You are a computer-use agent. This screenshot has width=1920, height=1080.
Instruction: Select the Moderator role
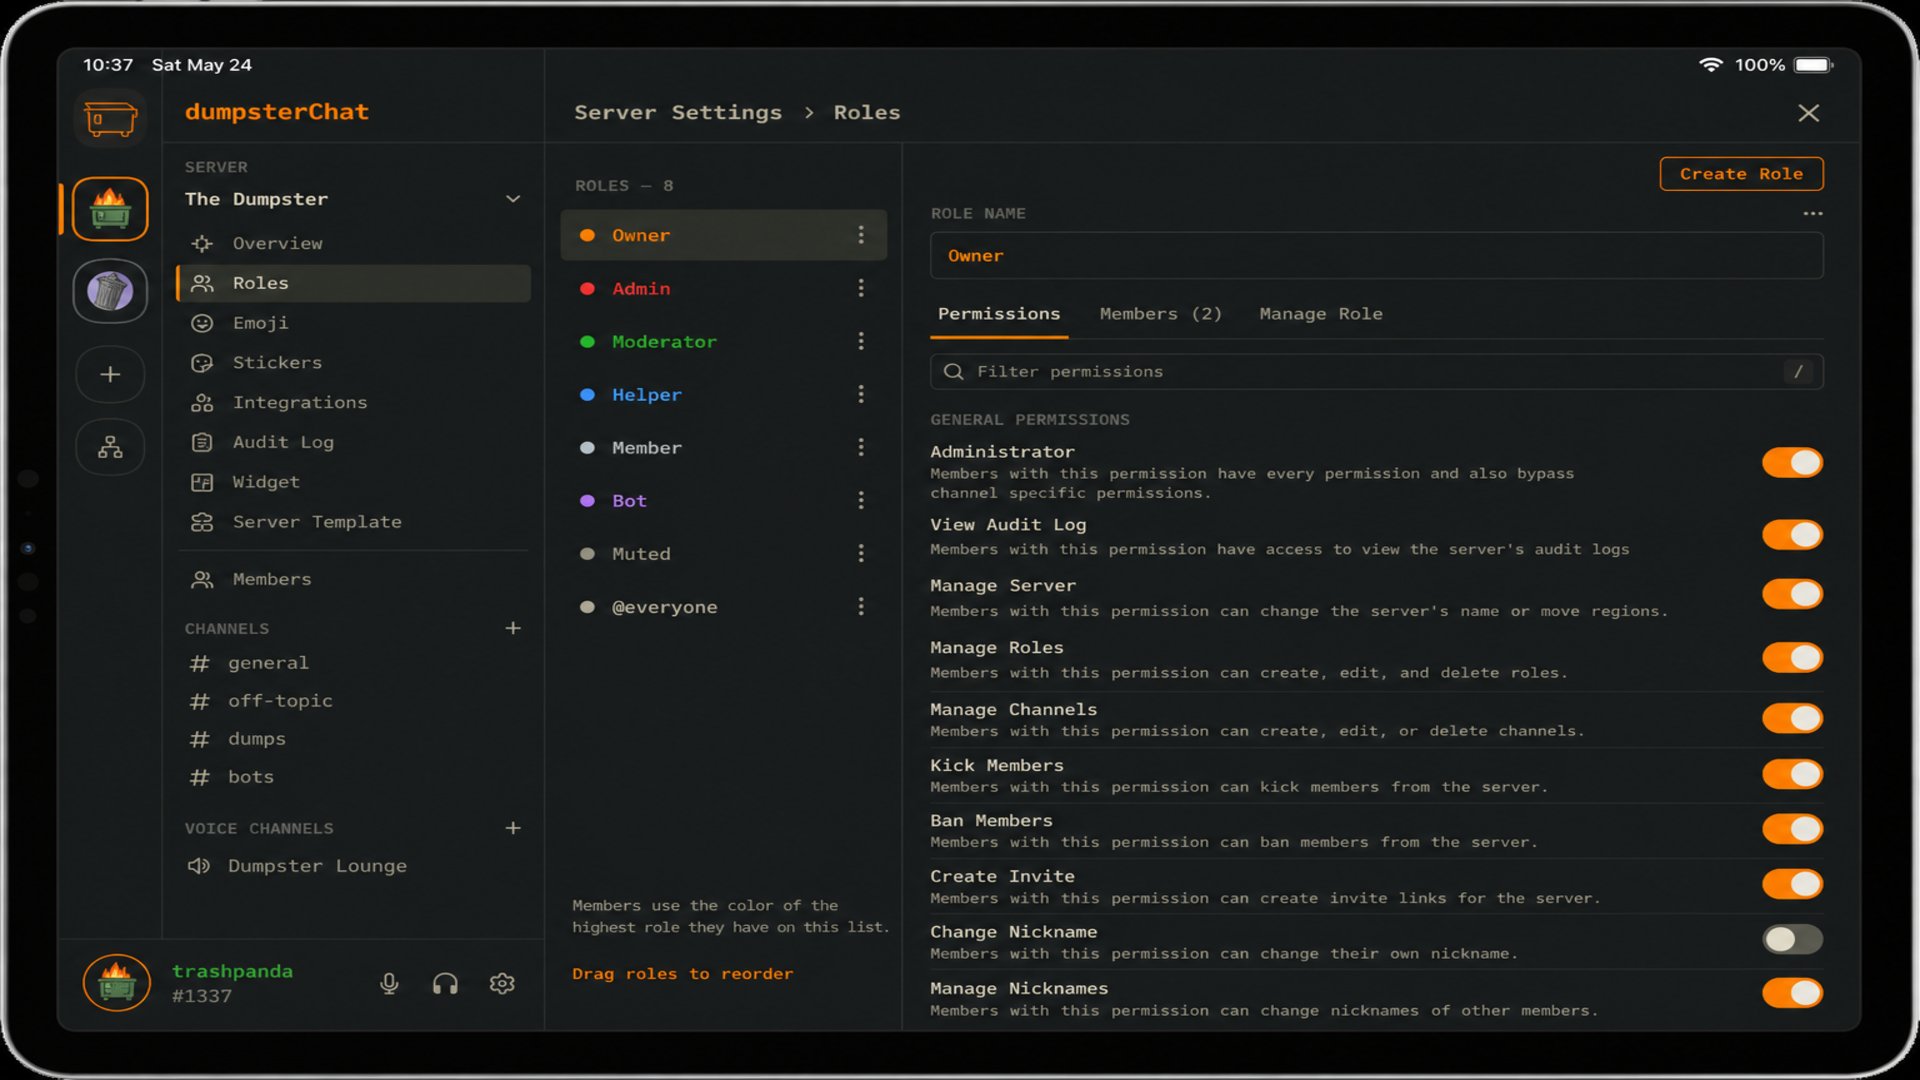point(723,341)
